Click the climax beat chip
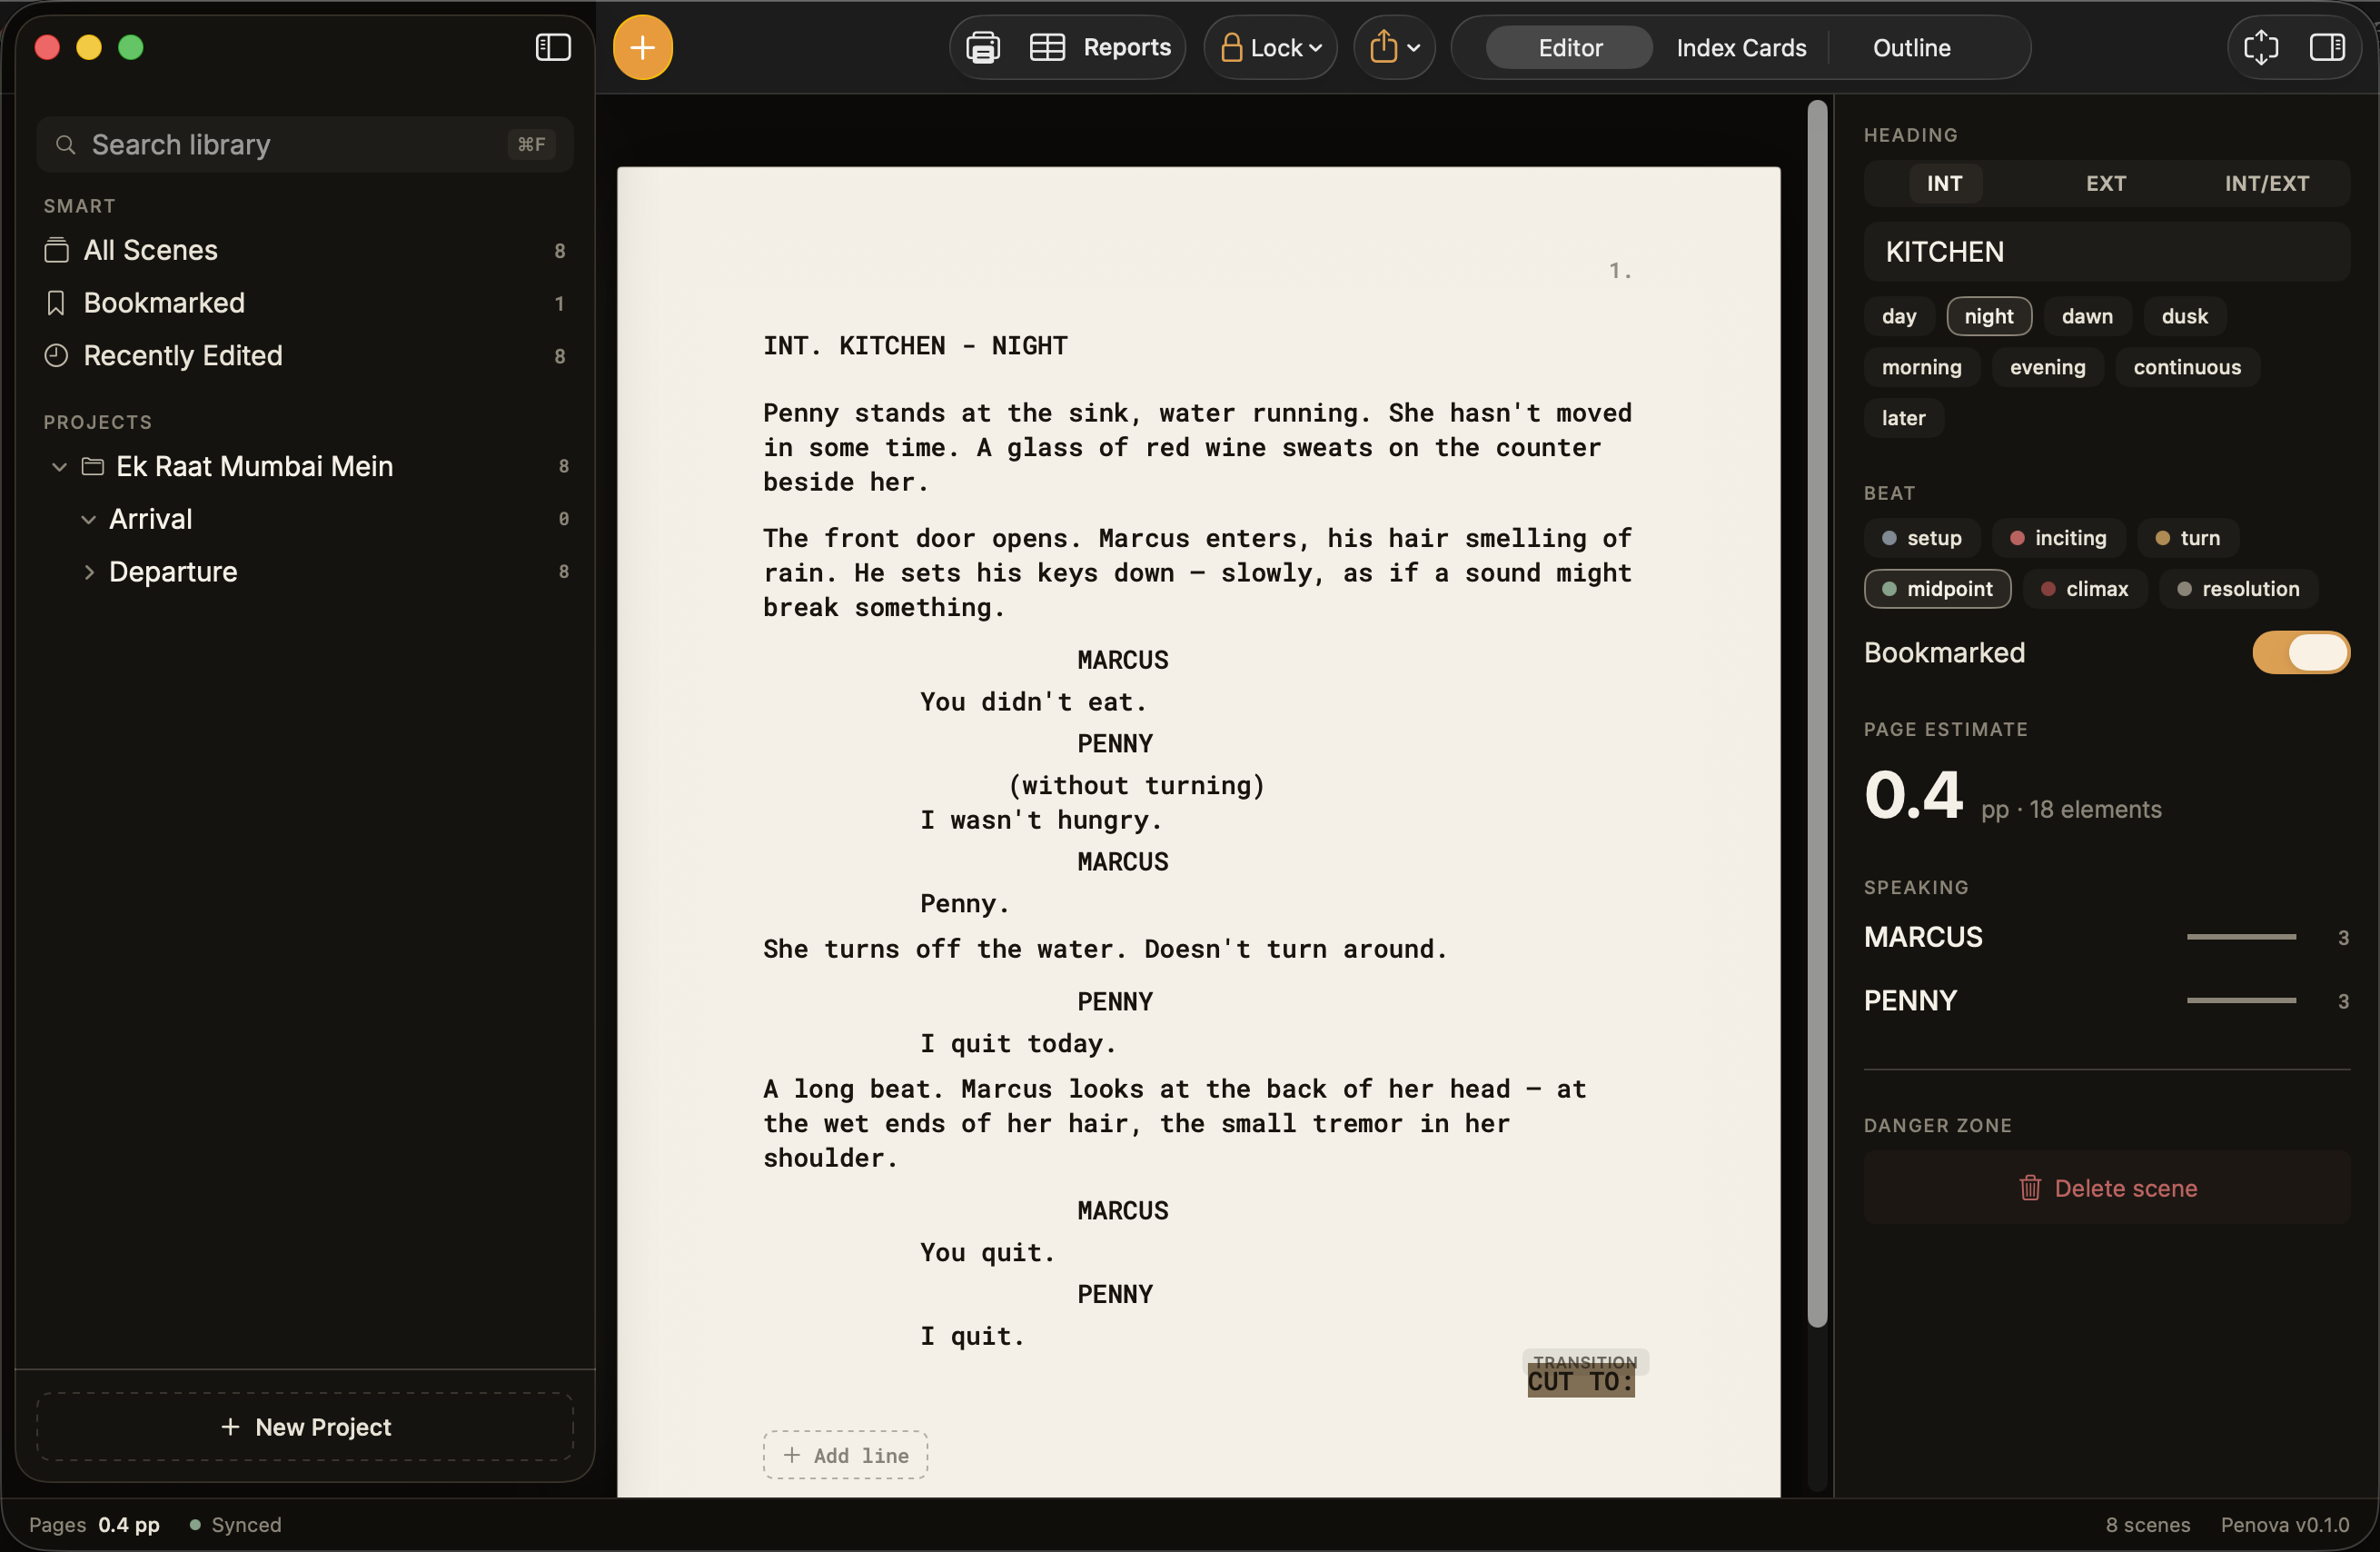 click(2084, 589)
